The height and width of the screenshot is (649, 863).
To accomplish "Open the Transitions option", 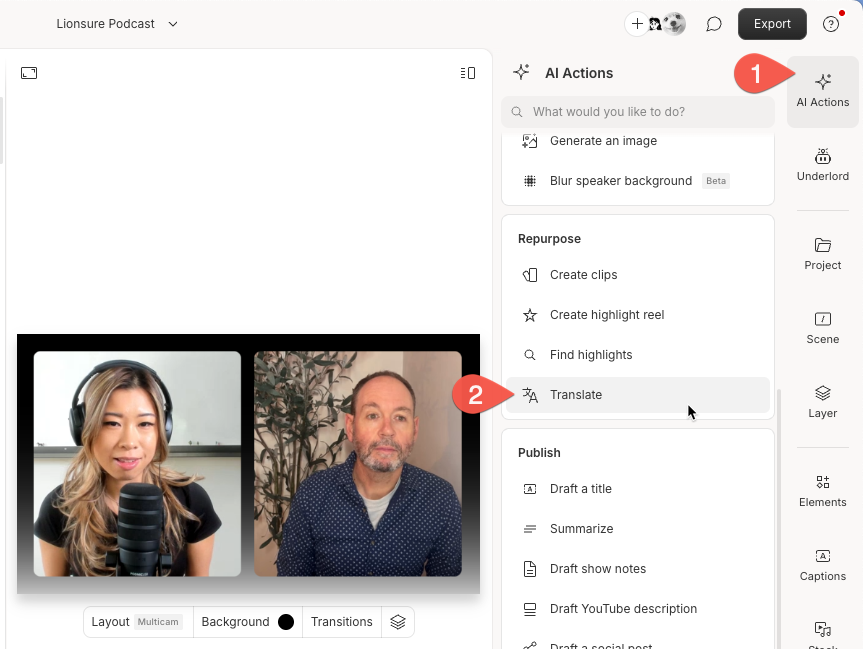I will tap(341, 622).
